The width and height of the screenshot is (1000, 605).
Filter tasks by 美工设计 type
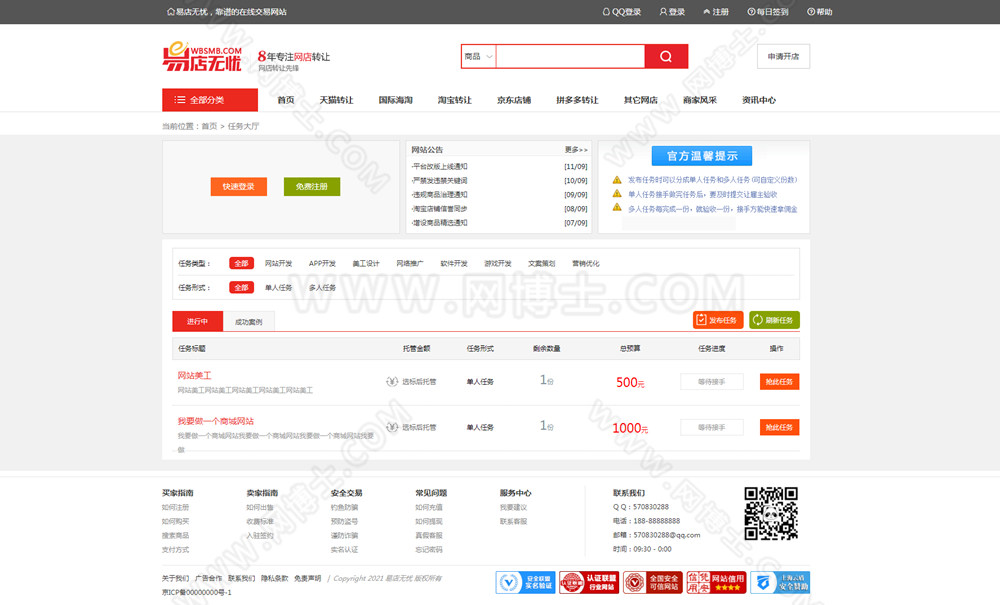click(x=366, y=263)
